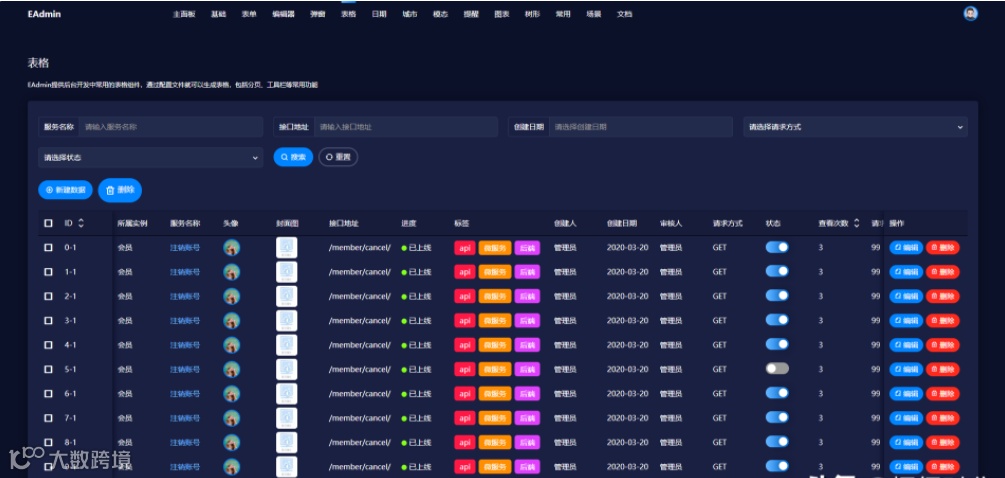
Task: Click the red 删除 button in row 0-1
Action: click(x=943, y=247)
